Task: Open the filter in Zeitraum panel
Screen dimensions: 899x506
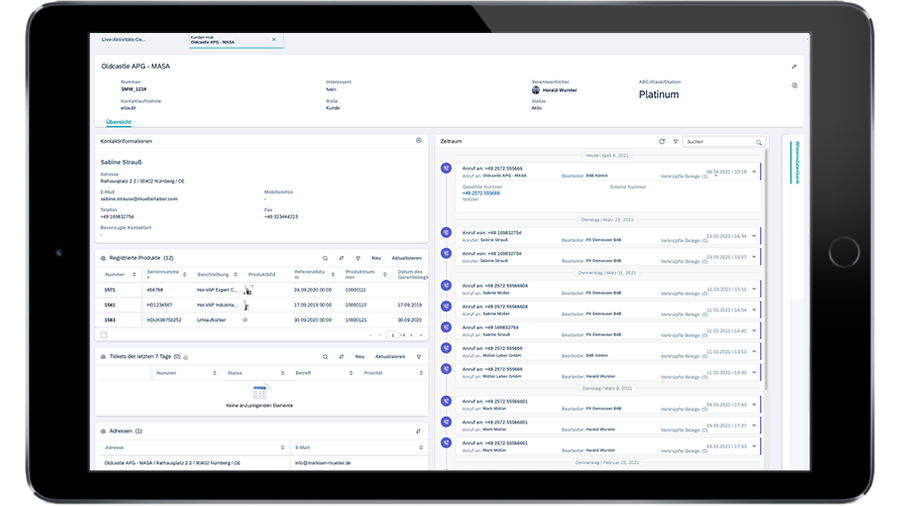Action: click(x=675, y=142)
